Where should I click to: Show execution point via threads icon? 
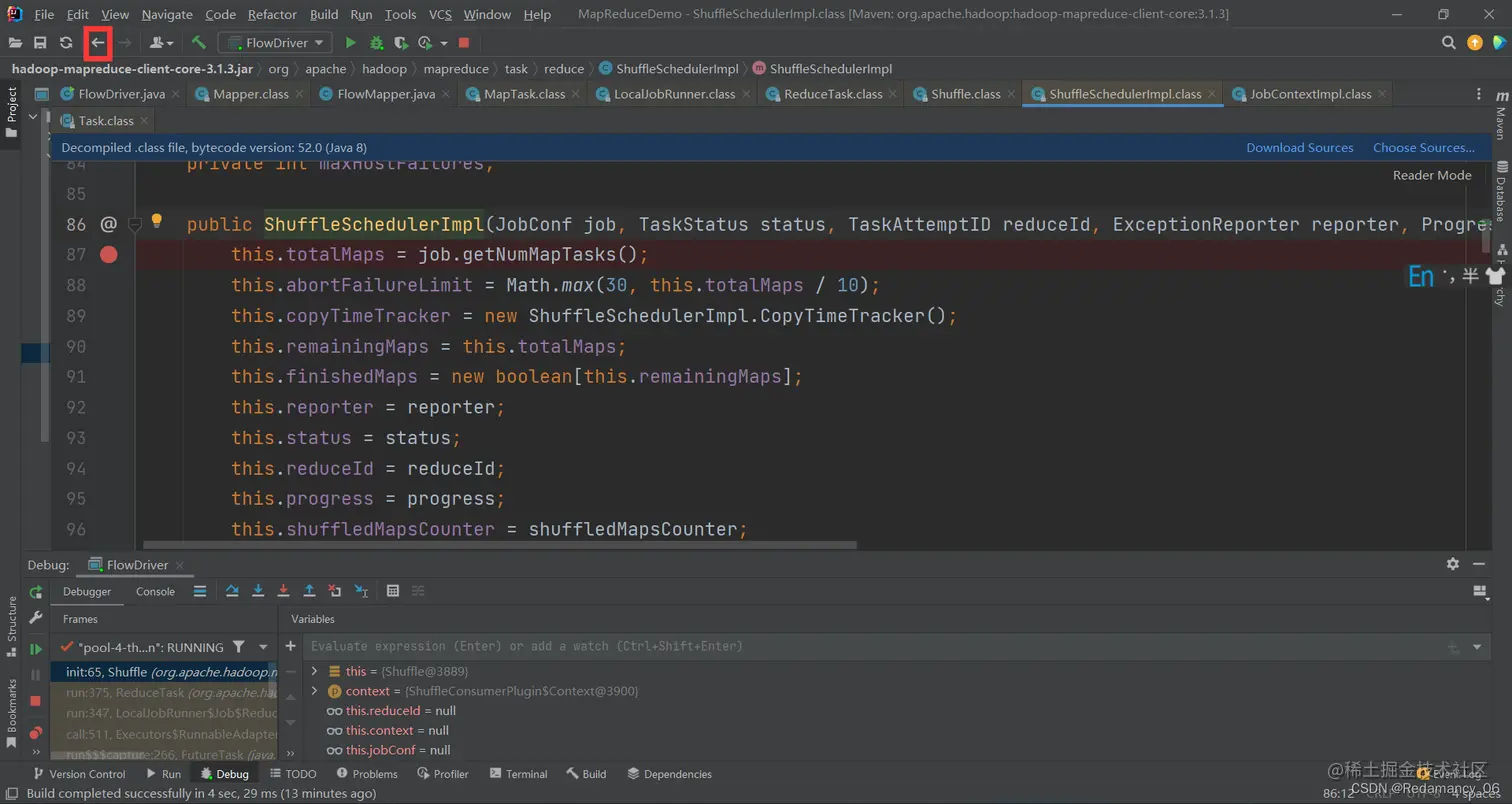200,591
